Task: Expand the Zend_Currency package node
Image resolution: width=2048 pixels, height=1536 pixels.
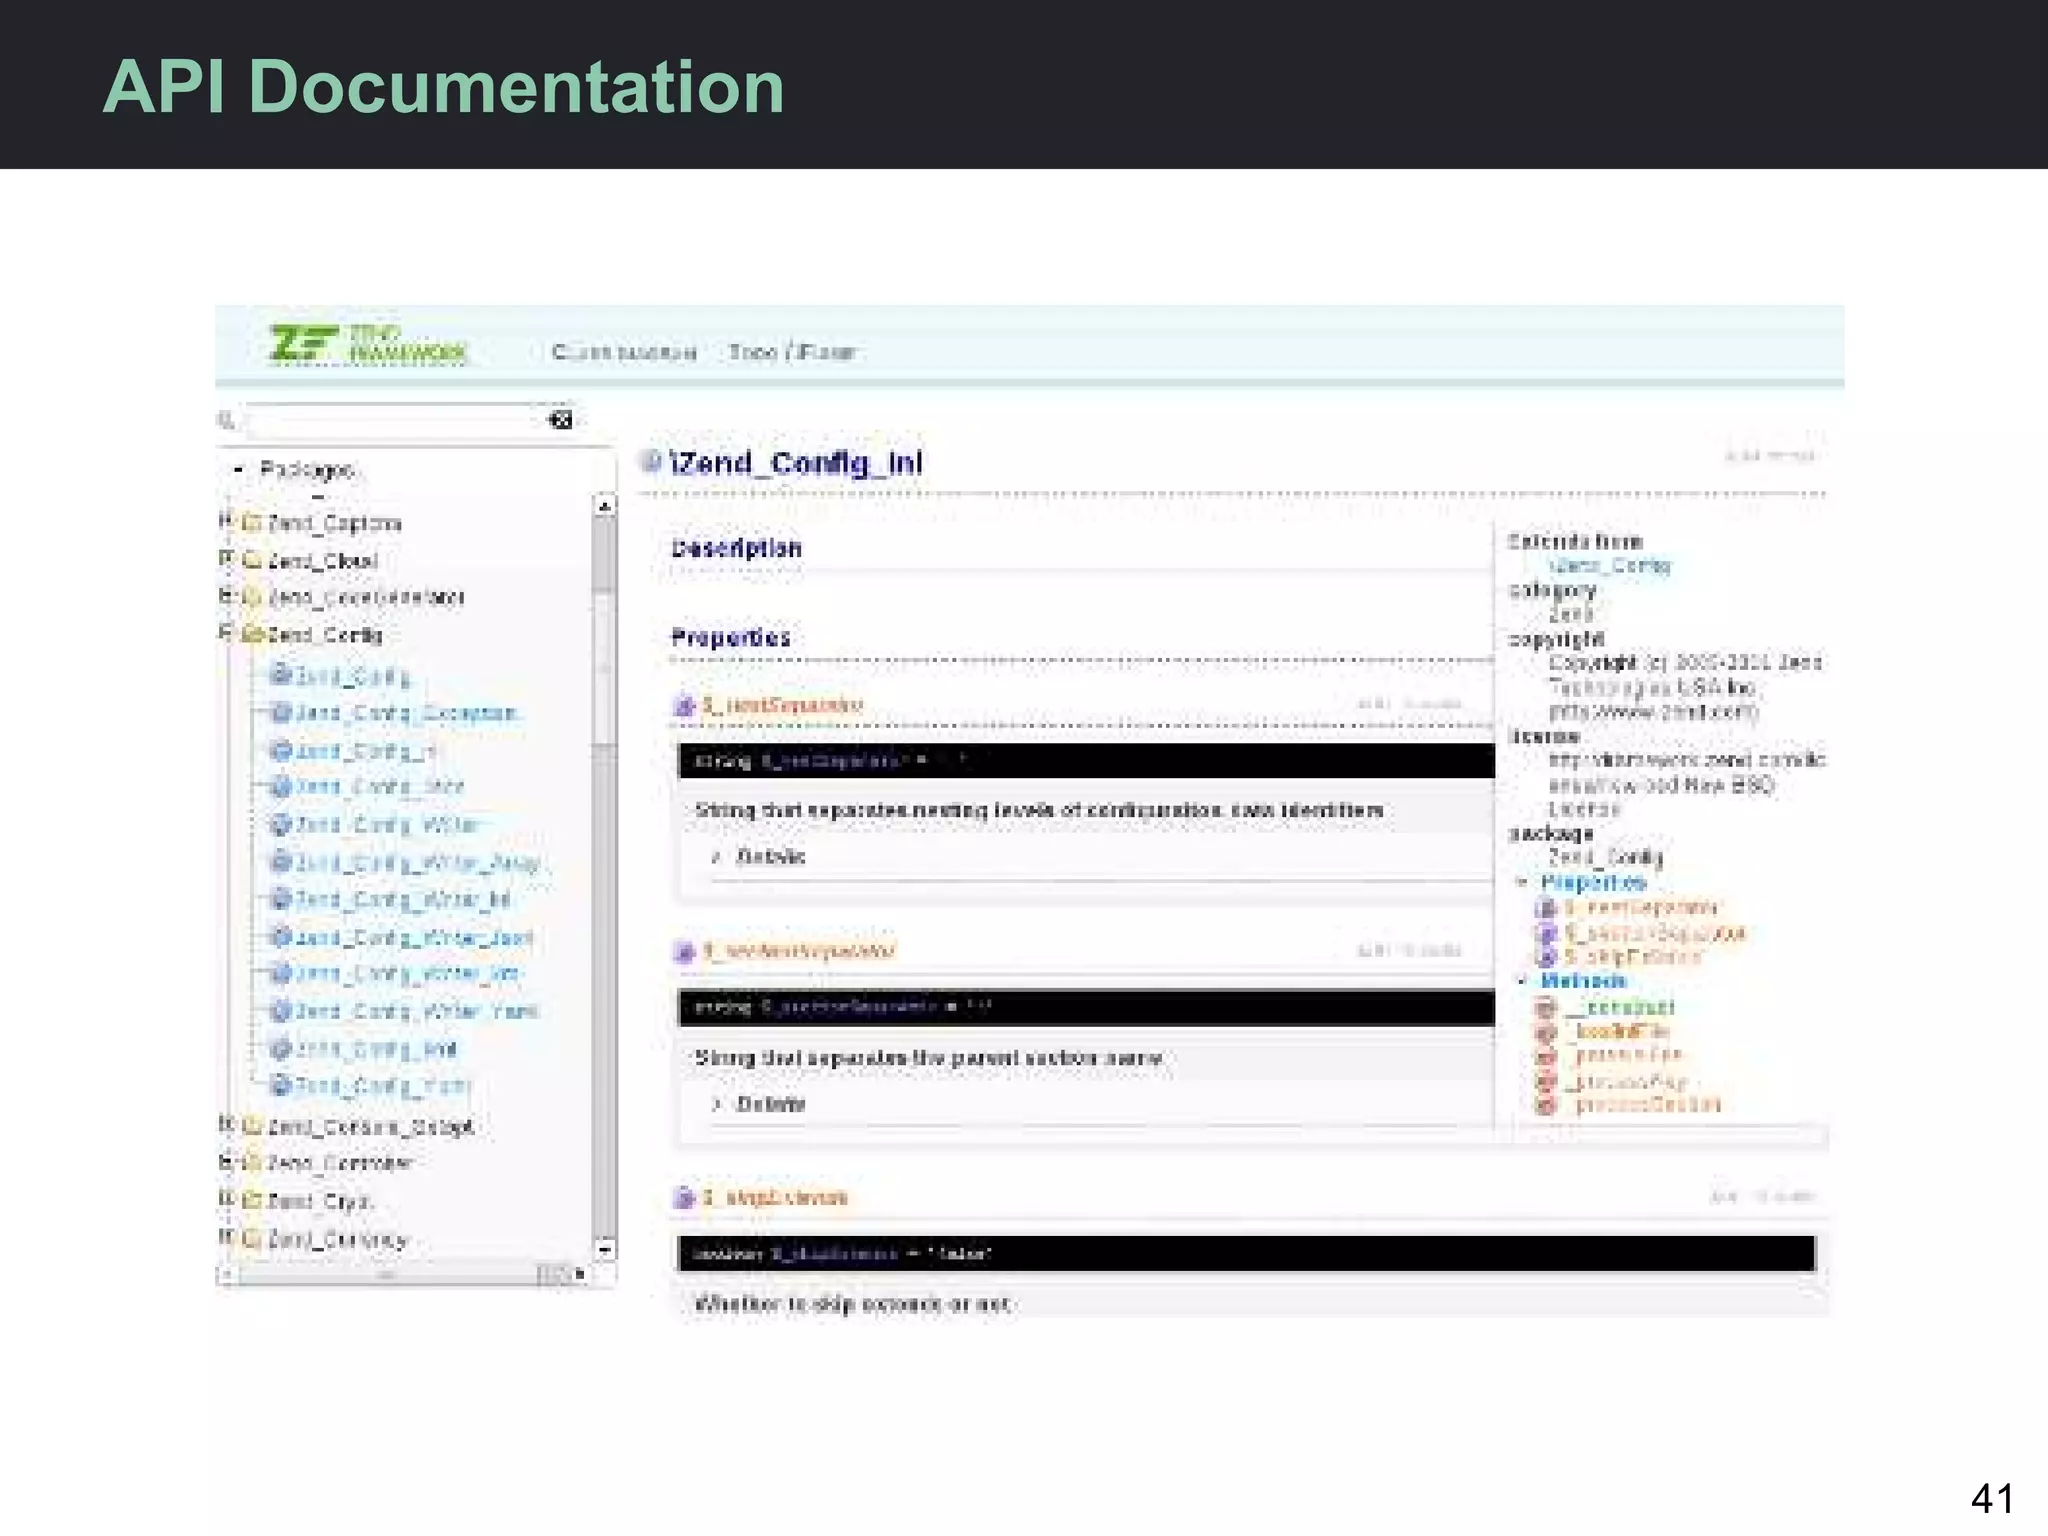Action: click(x=225, y=1237)
